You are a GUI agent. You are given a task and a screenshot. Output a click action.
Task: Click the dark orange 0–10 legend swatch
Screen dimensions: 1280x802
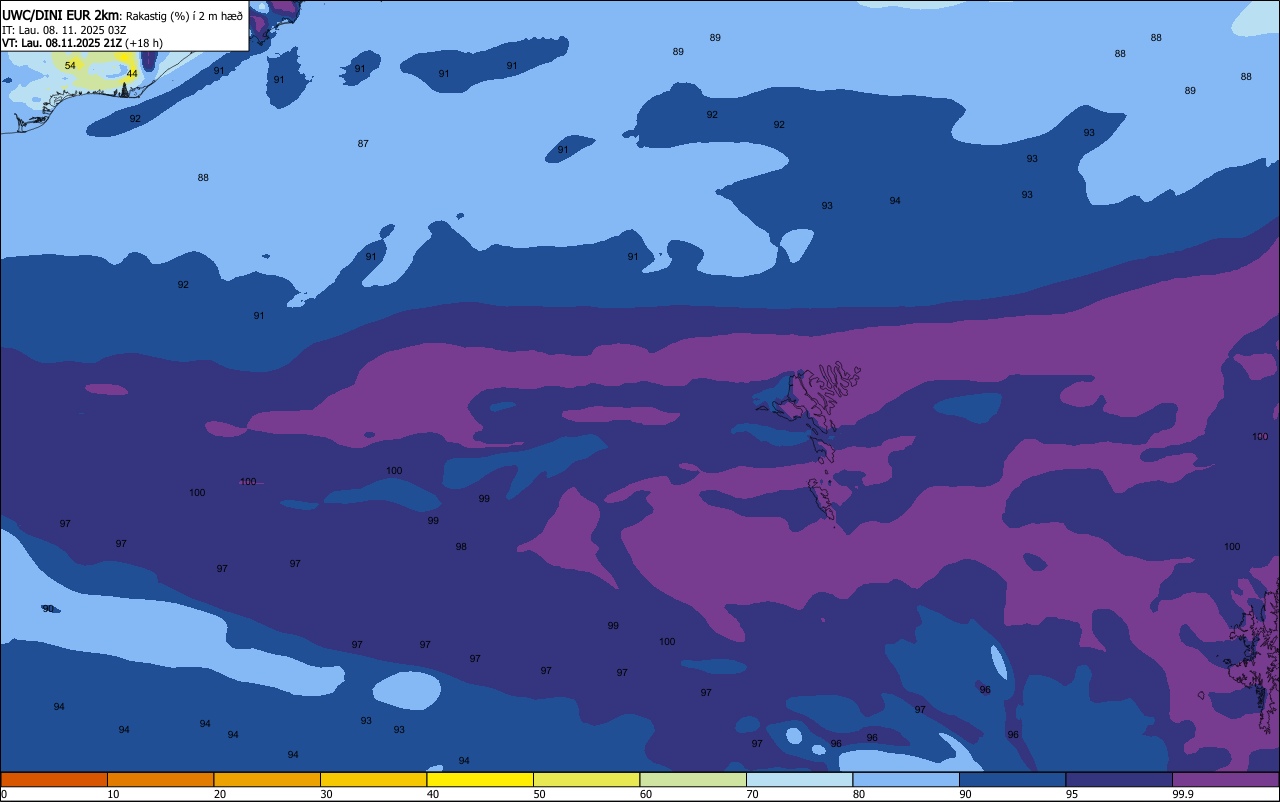pos(54,779)
